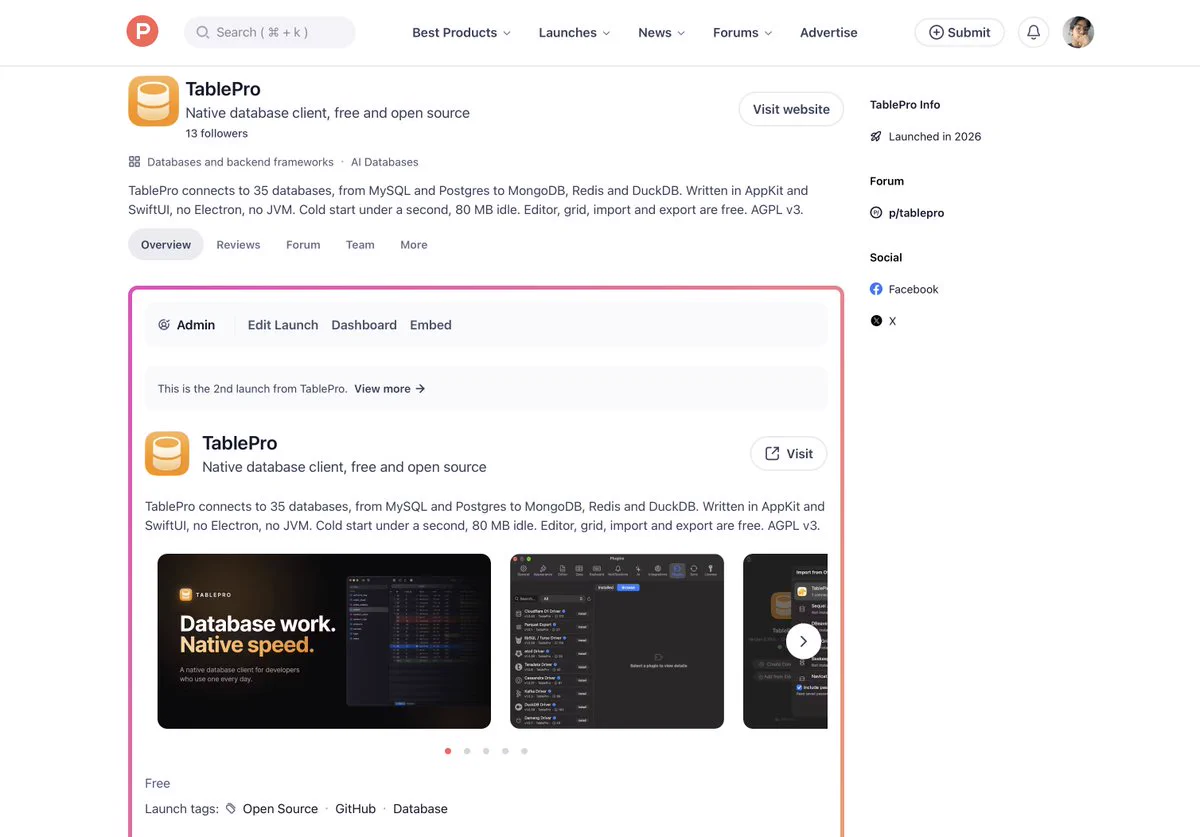Image resolution: width=1200 pixels, height=837 pixels.
Task: Open the Facebook social link
Action: (914, 289)
